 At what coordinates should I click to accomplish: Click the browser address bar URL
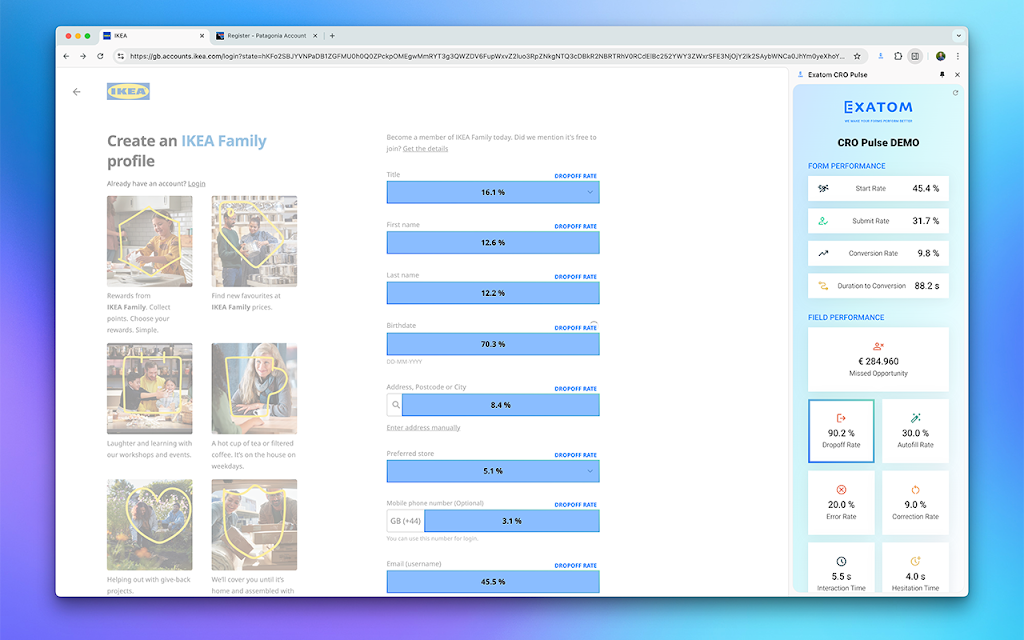[487, 56]
